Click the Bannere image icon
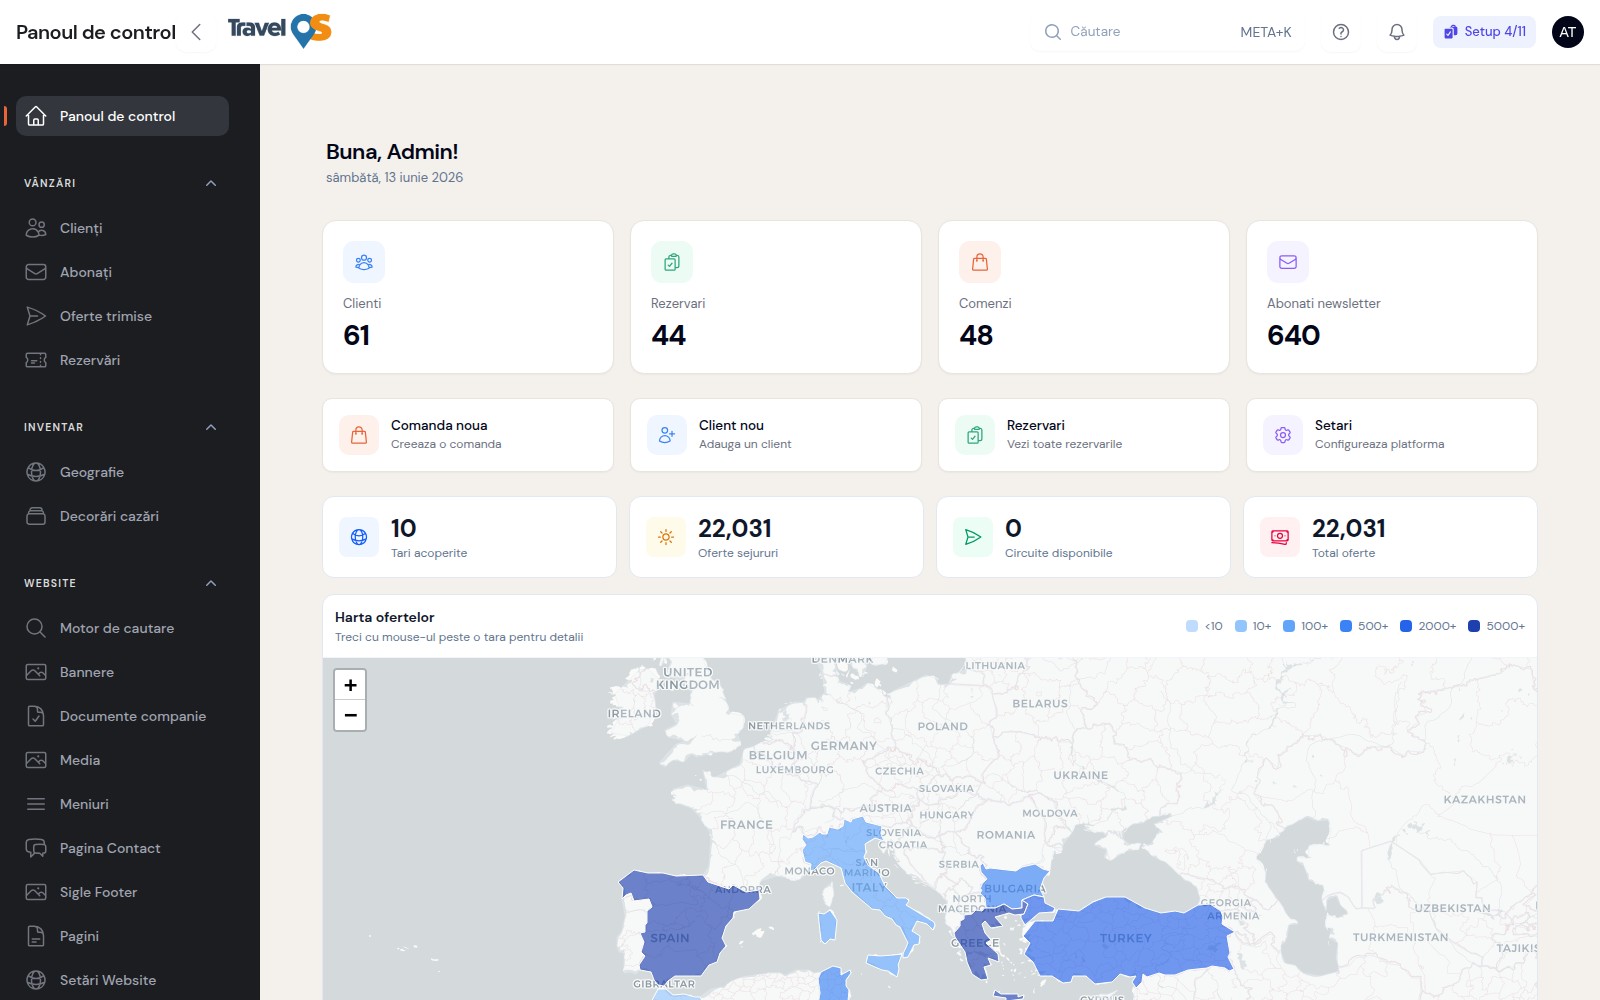The image size is (1600, 1000). point(36,672)
